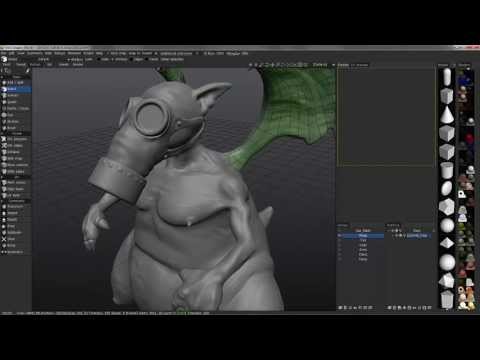Select the open cylinder cup primitive thumbnail
This screenshot has height=360, width=480.
click(x=447, y=170)
